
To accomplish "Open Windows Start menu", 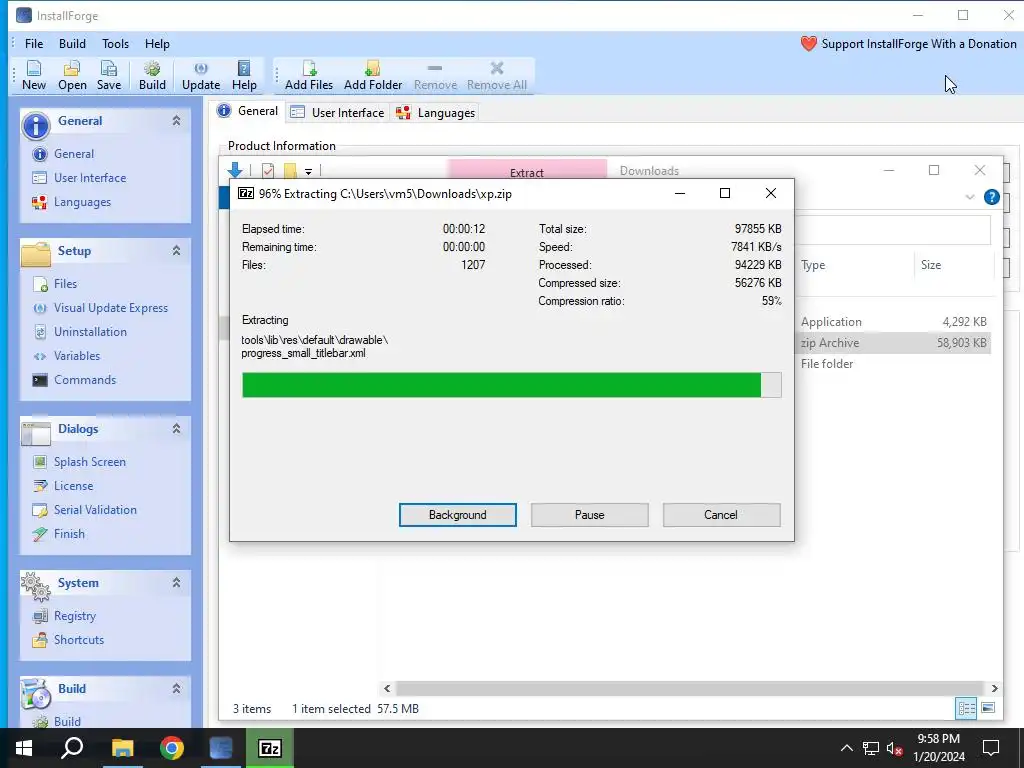I will pos(24,748).
